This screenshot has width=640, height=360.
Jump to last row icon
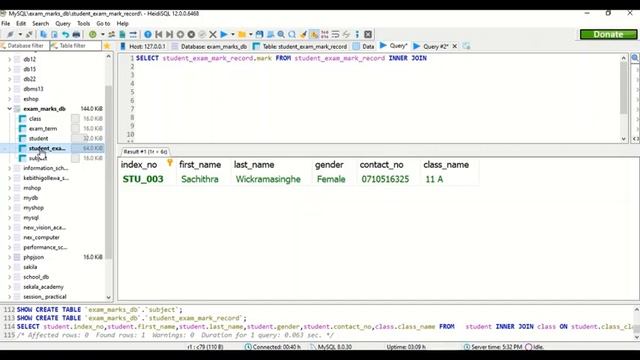pyautogui.click(x=169, y=34)
